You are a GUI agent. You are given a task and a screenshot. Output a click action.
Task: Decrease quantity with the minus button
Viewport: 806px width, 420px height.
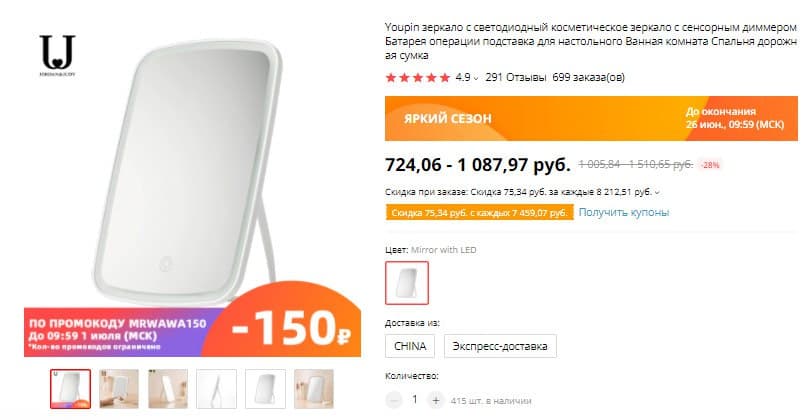point(394,400)
